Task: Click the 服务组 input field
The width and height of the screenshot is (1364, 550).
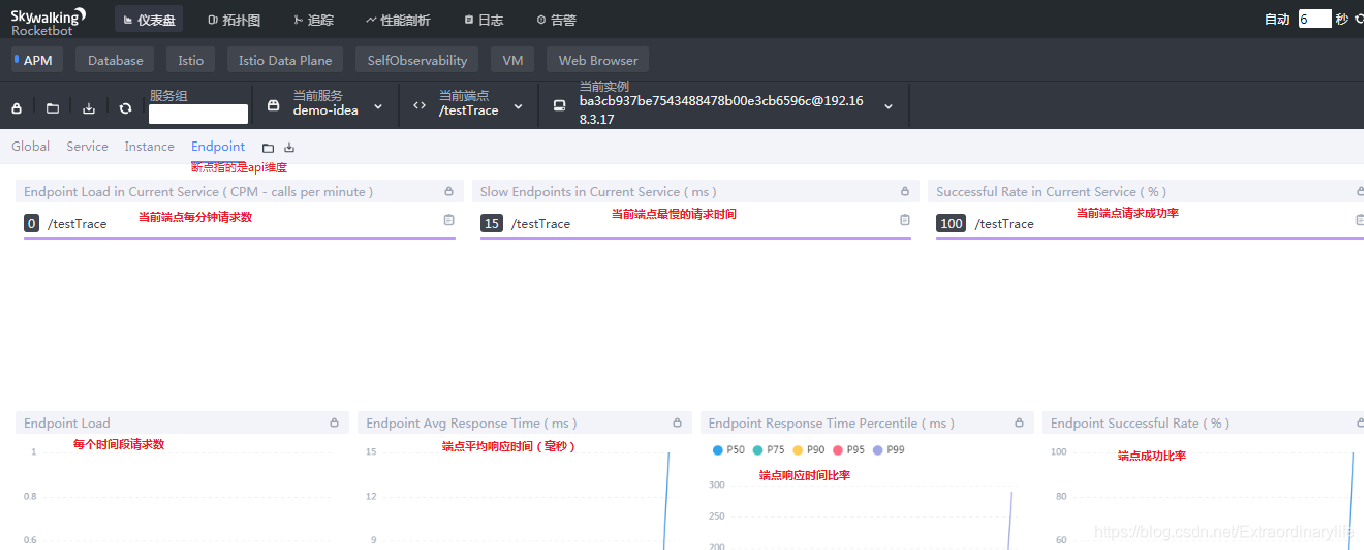Action: (x=198, y=114)
